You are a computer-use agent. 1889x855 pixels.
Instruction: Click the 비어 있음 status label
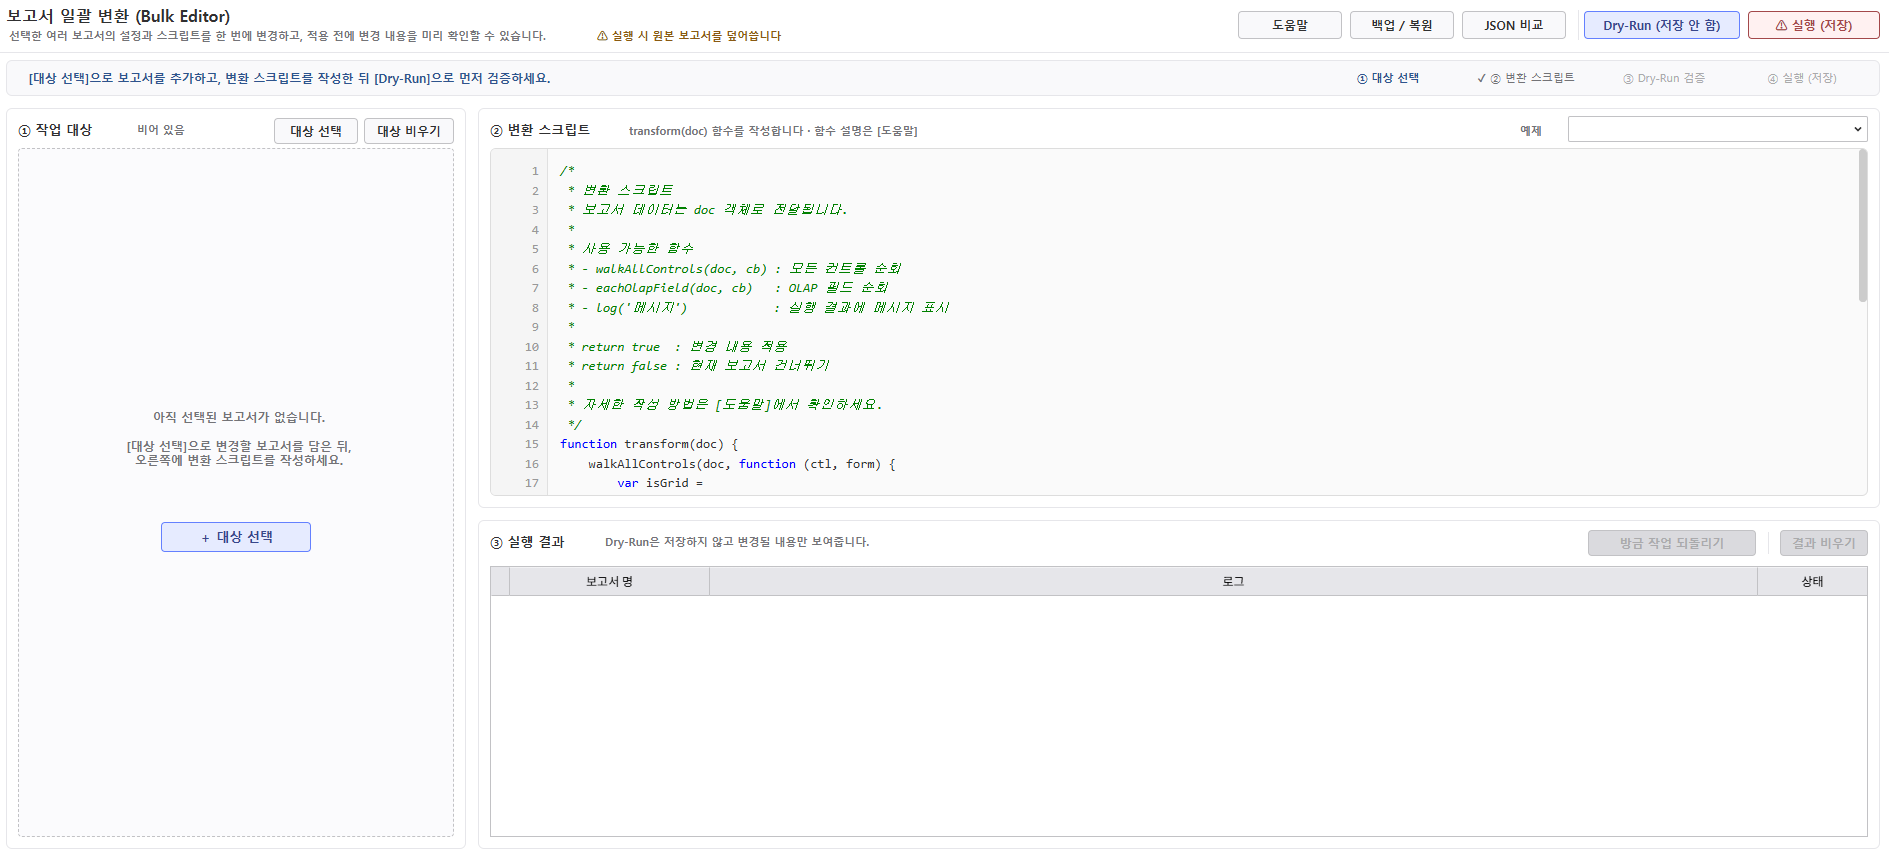[x=161, y=130]
